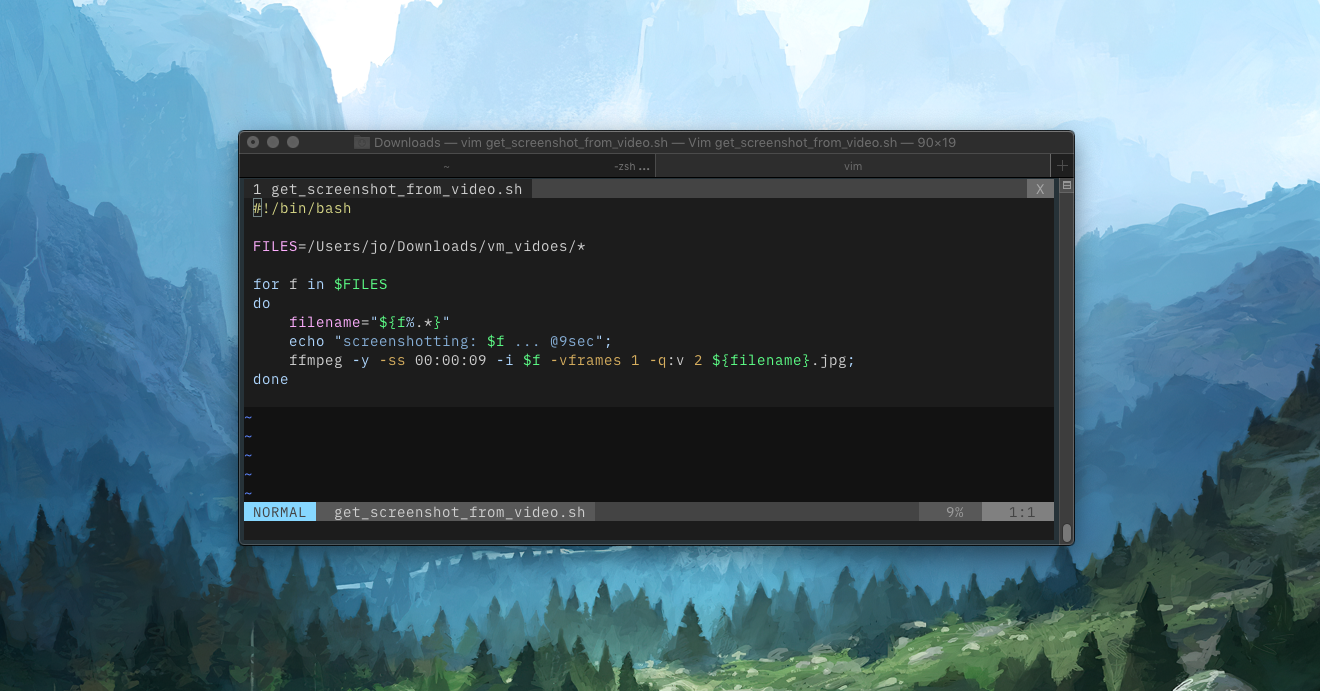Close the vim tab using X
Image resolution: width=1320 pixels, height=691 pixels.
click(x=1040, y=189)
